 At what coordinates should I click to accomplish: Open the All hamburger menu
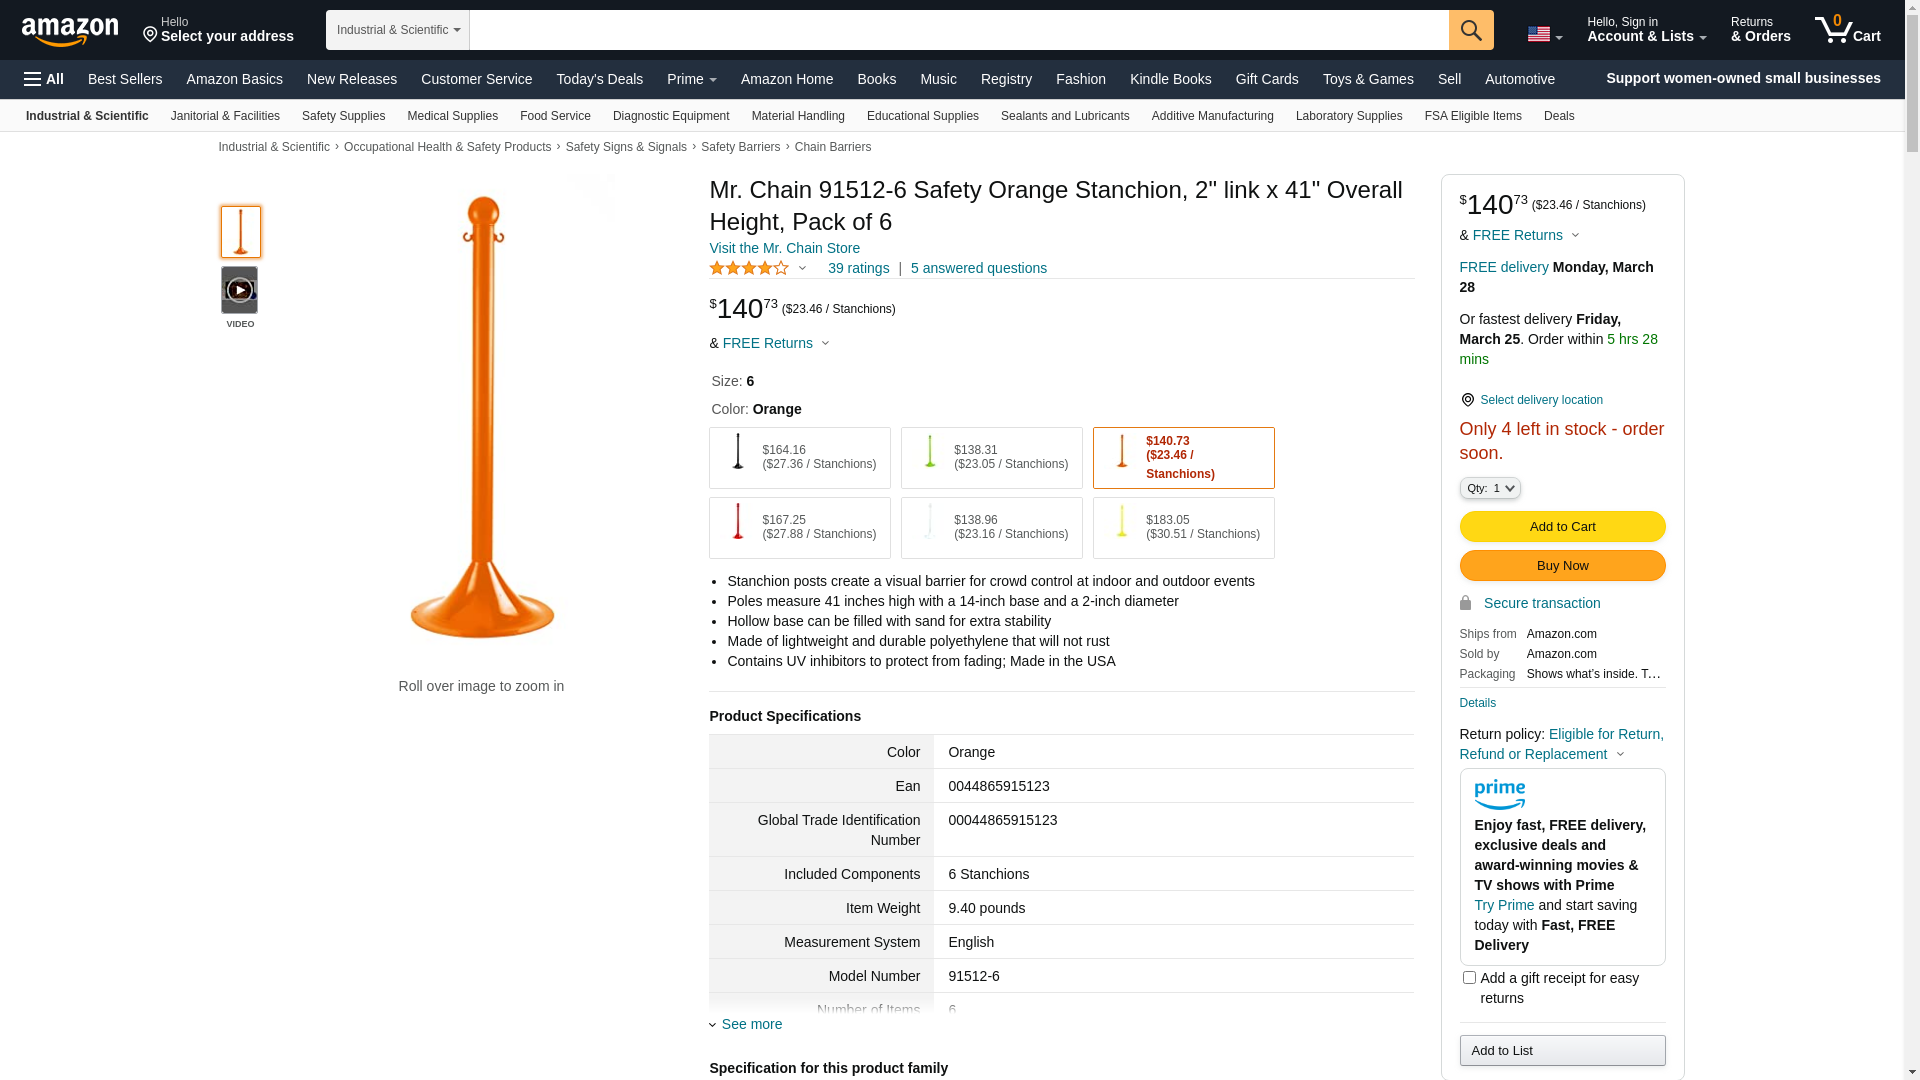(x=44, y=79)
